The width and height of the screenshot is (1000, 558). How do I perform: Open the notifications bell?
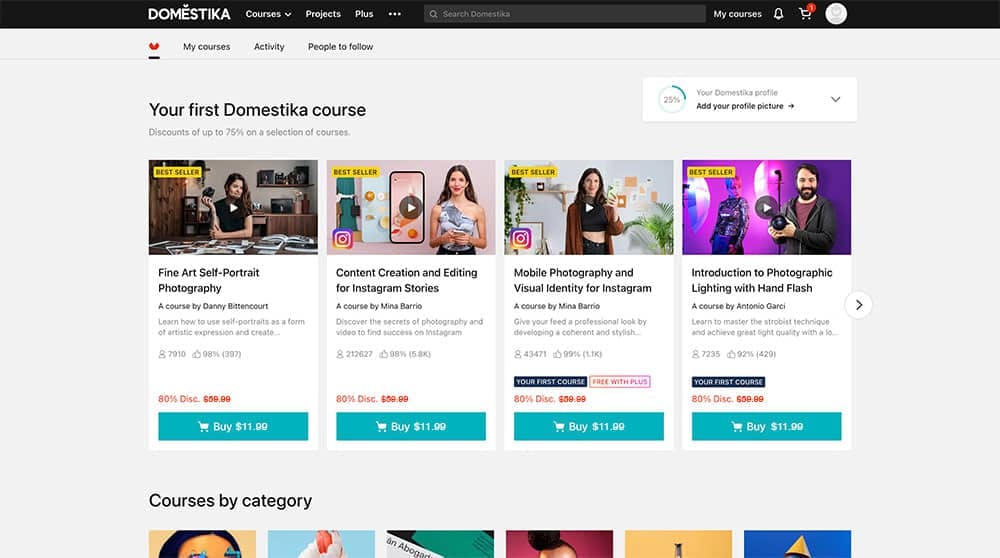[778, 13]
